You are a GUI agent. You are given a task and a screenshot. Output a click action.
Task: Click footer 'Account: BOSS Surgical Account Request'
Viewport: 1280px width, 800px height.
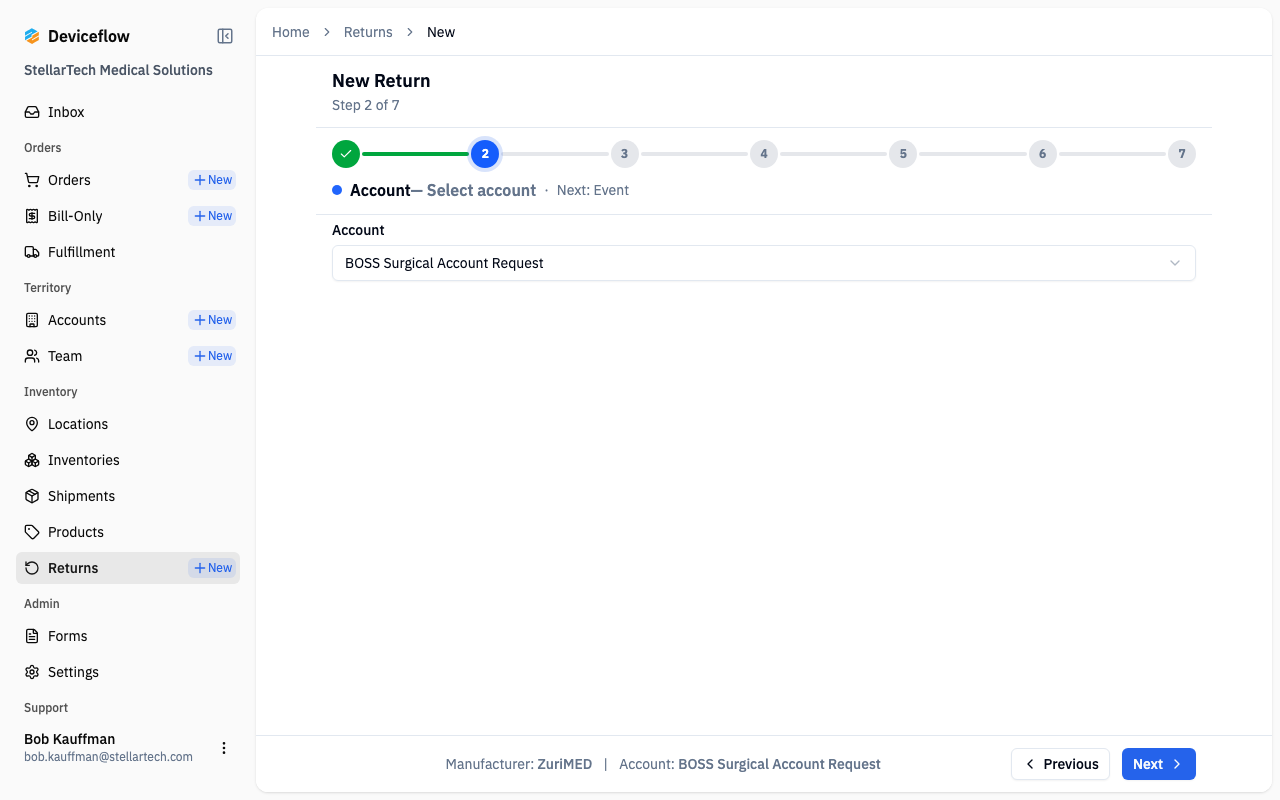pos(750,764)
